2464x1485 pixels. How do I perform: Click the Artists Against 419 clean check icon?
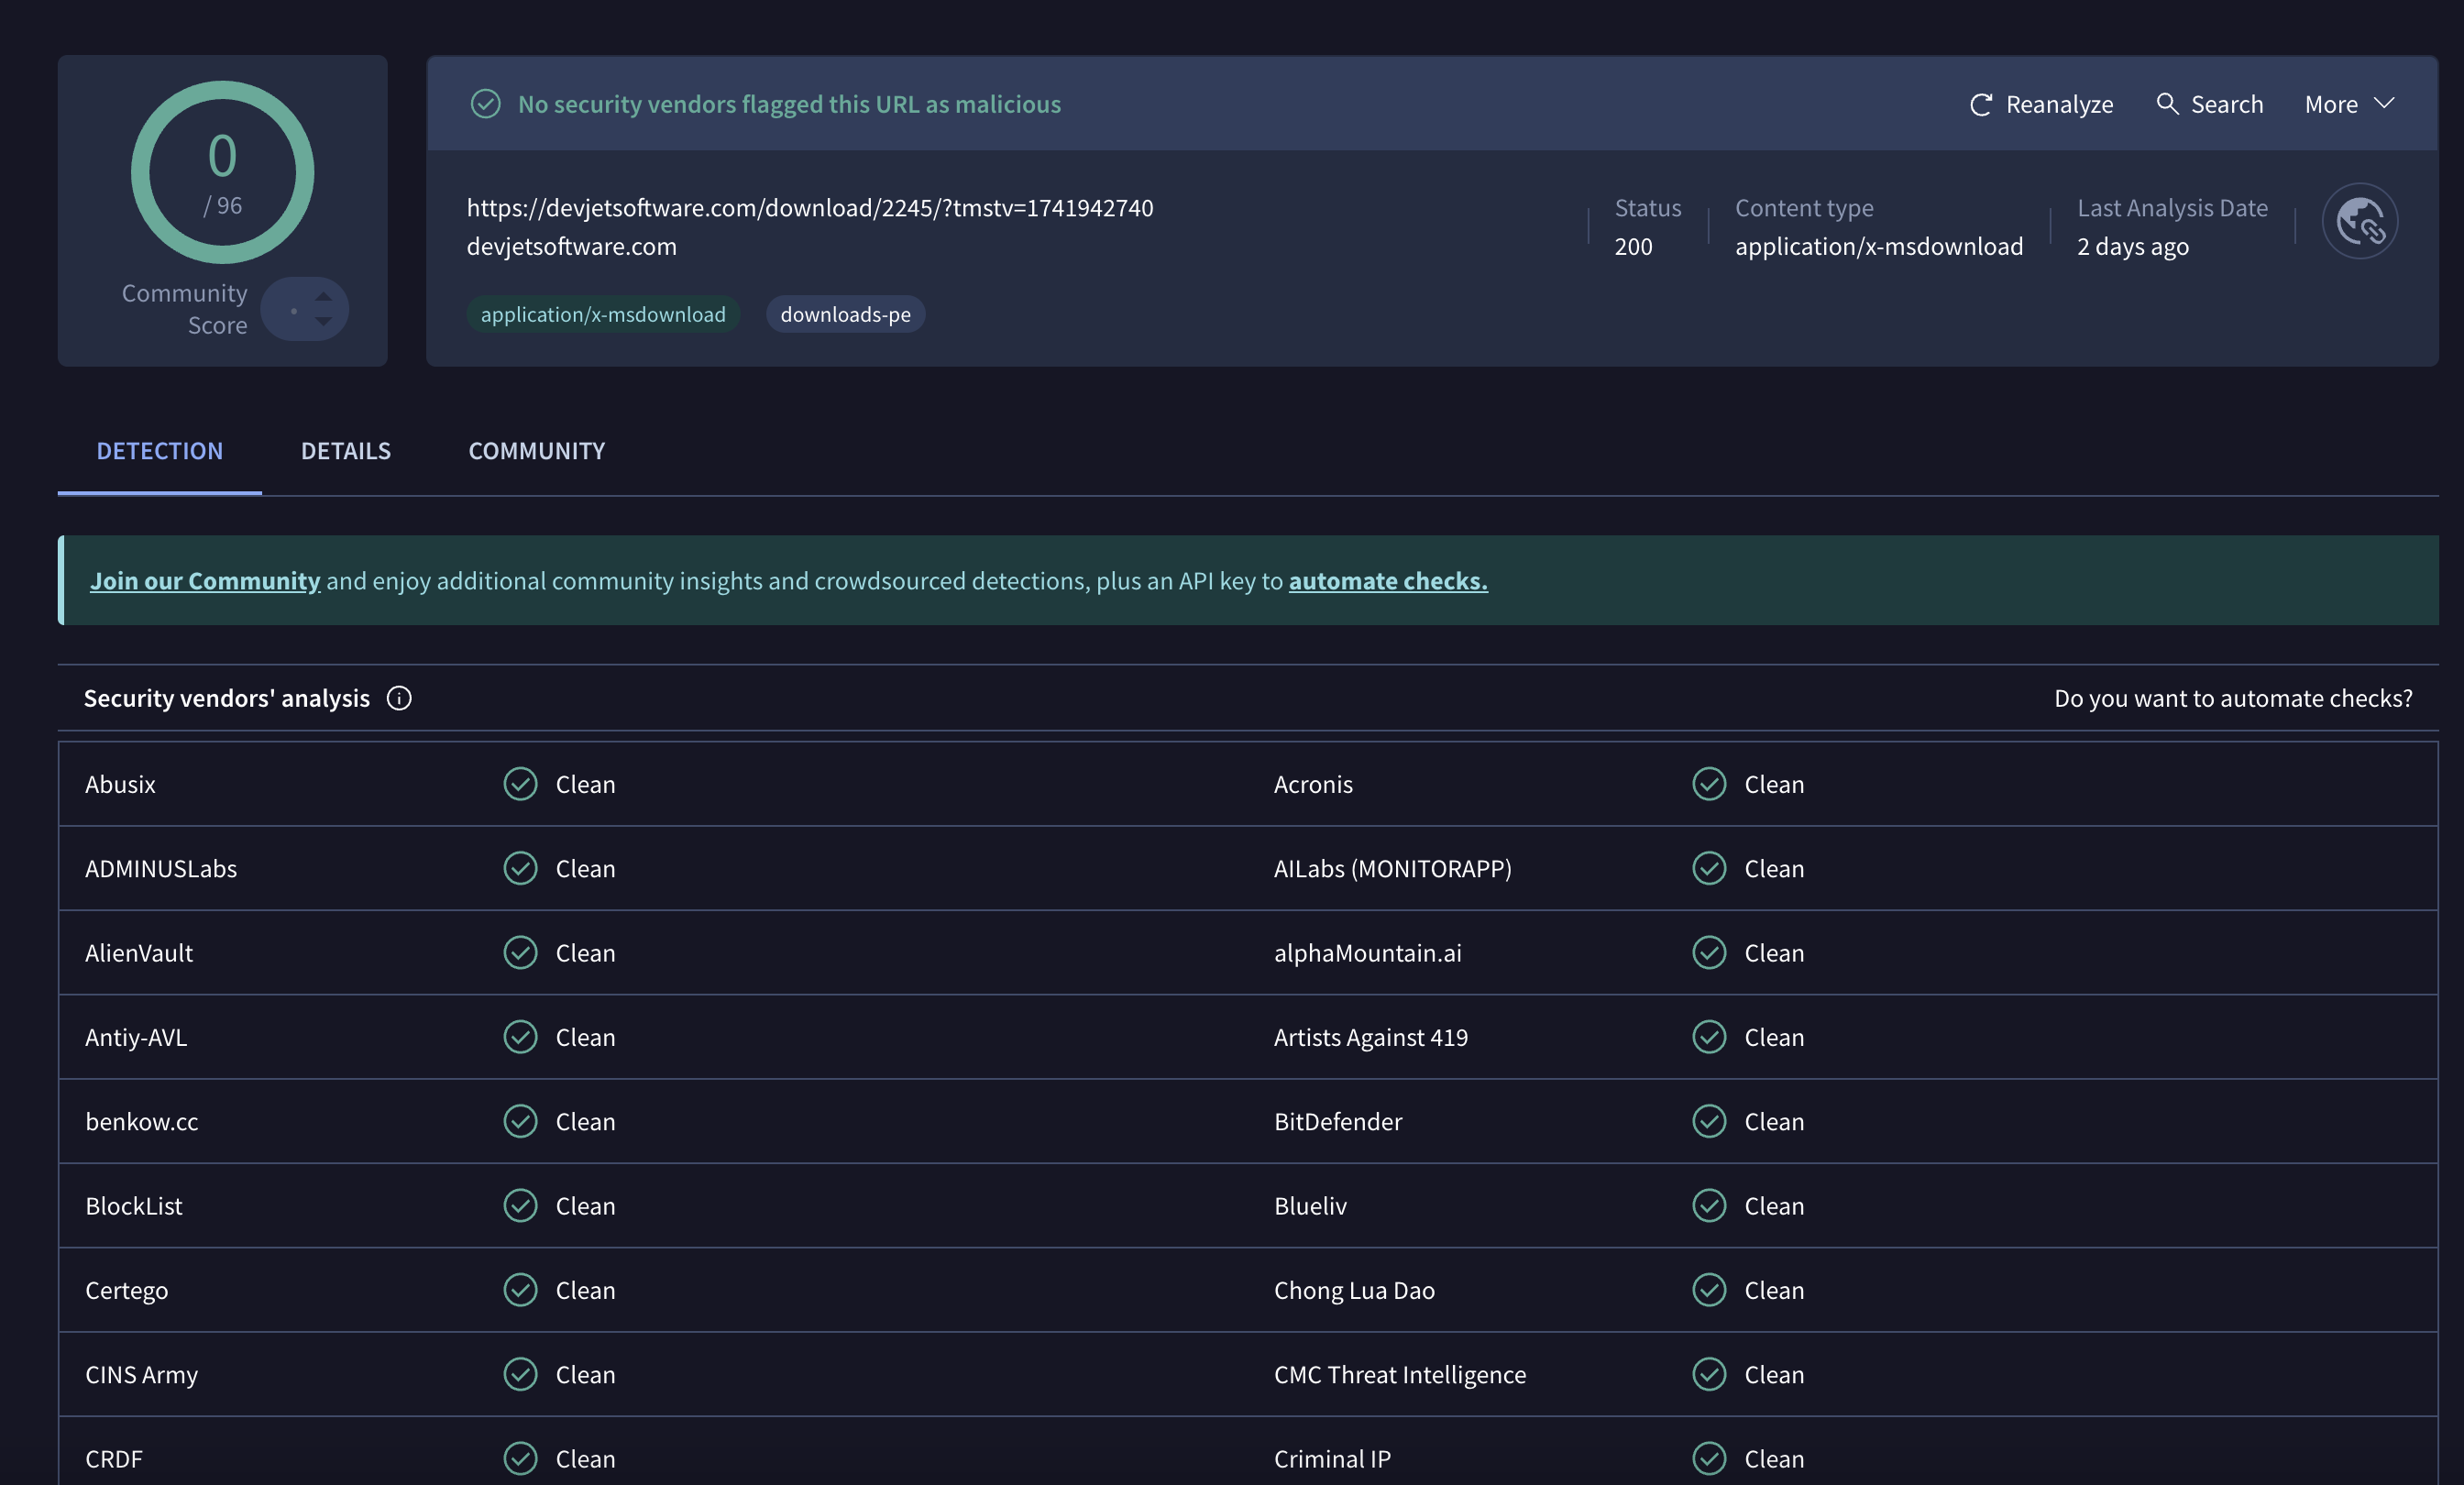(x=1709, y=1037)
